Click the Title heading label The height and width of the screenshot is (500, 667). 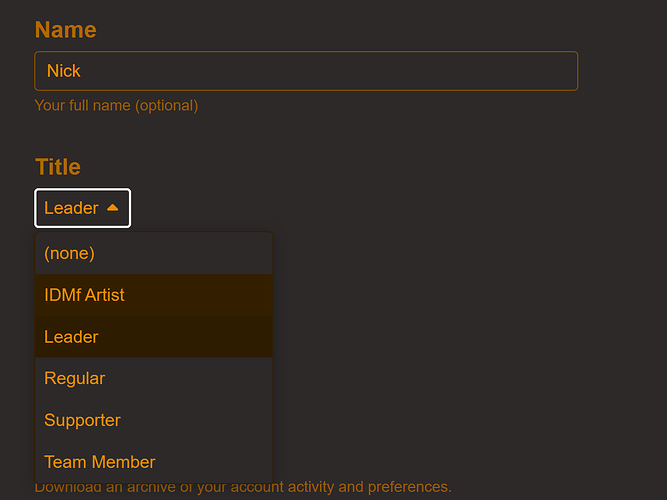(58, 167)
